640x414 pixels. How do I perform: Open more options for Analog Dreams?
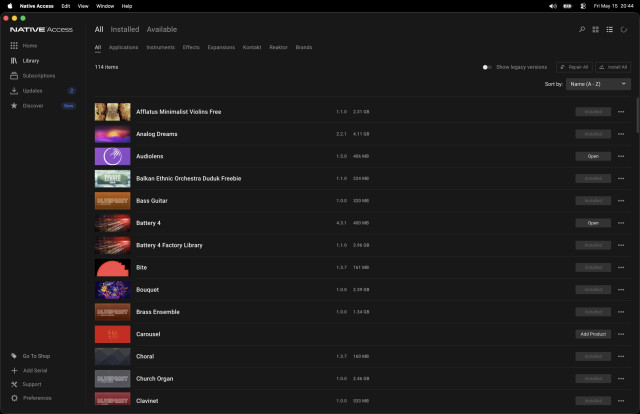coord(621,134)
